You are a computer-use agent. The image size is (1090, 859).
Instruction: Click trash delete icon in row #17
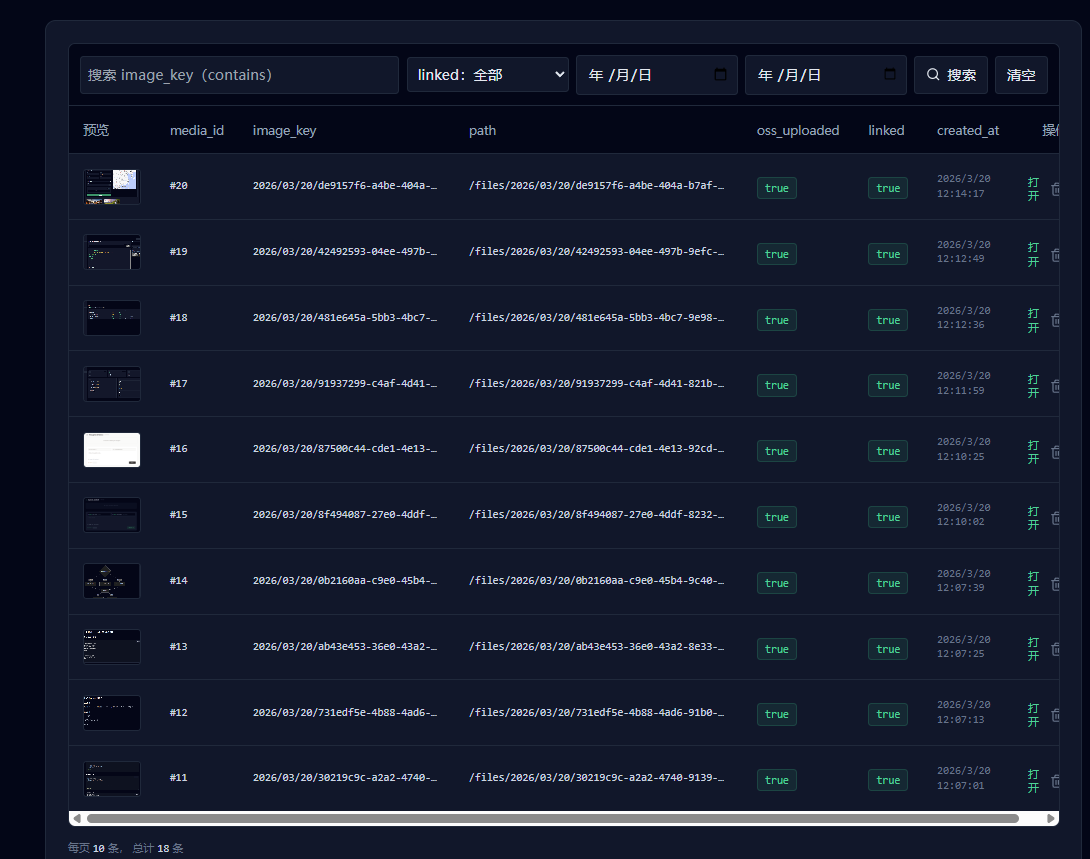point(1055,386)
